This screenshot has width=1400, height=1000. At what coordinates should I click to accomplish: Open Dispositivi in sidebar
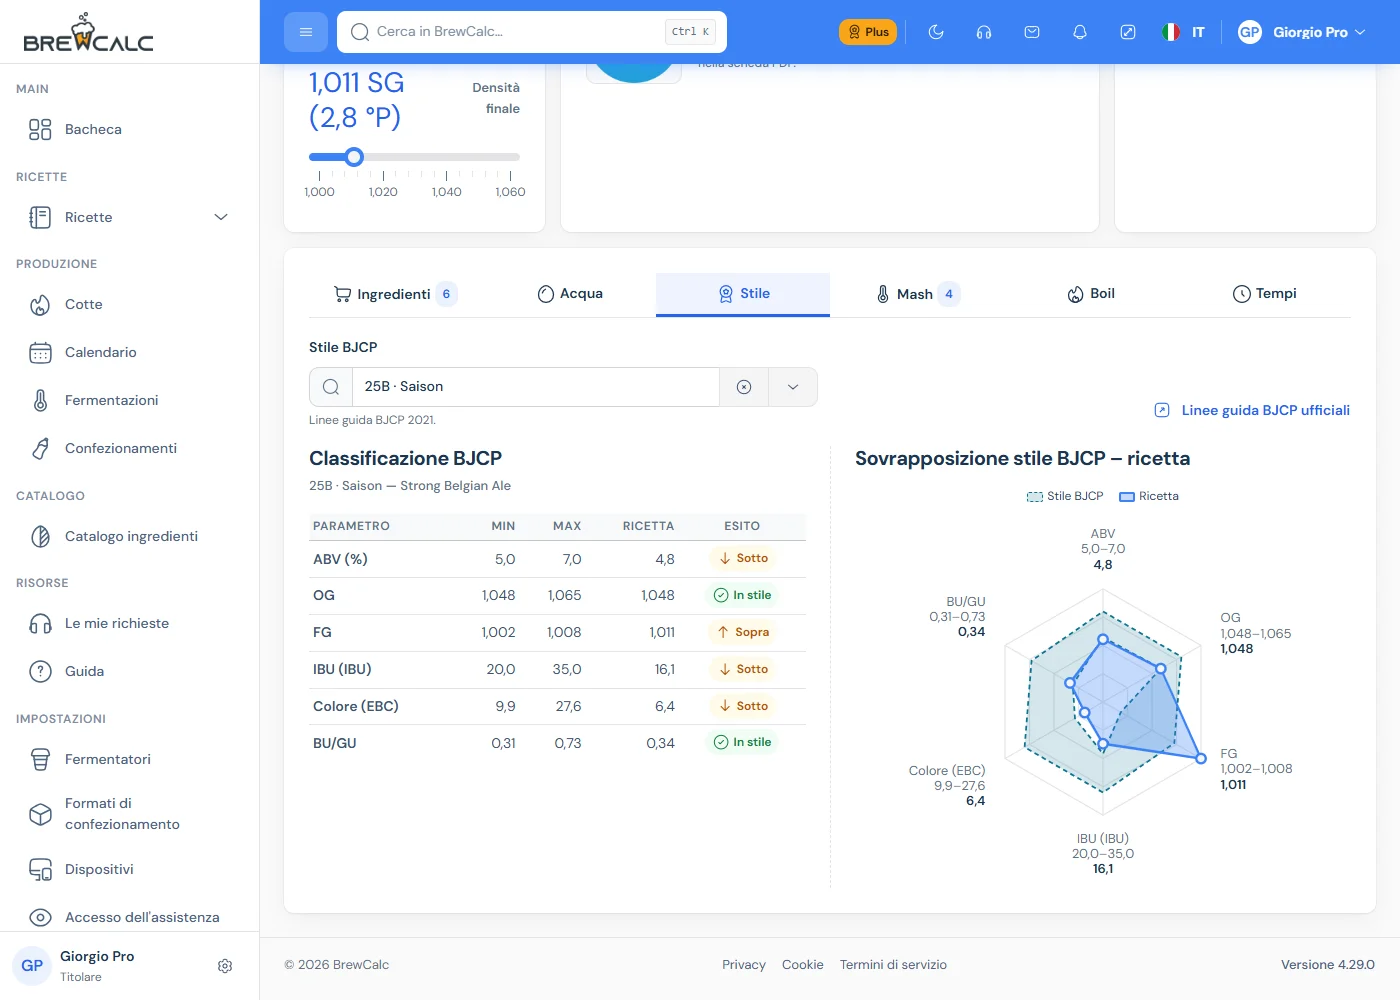pos(130,869)
